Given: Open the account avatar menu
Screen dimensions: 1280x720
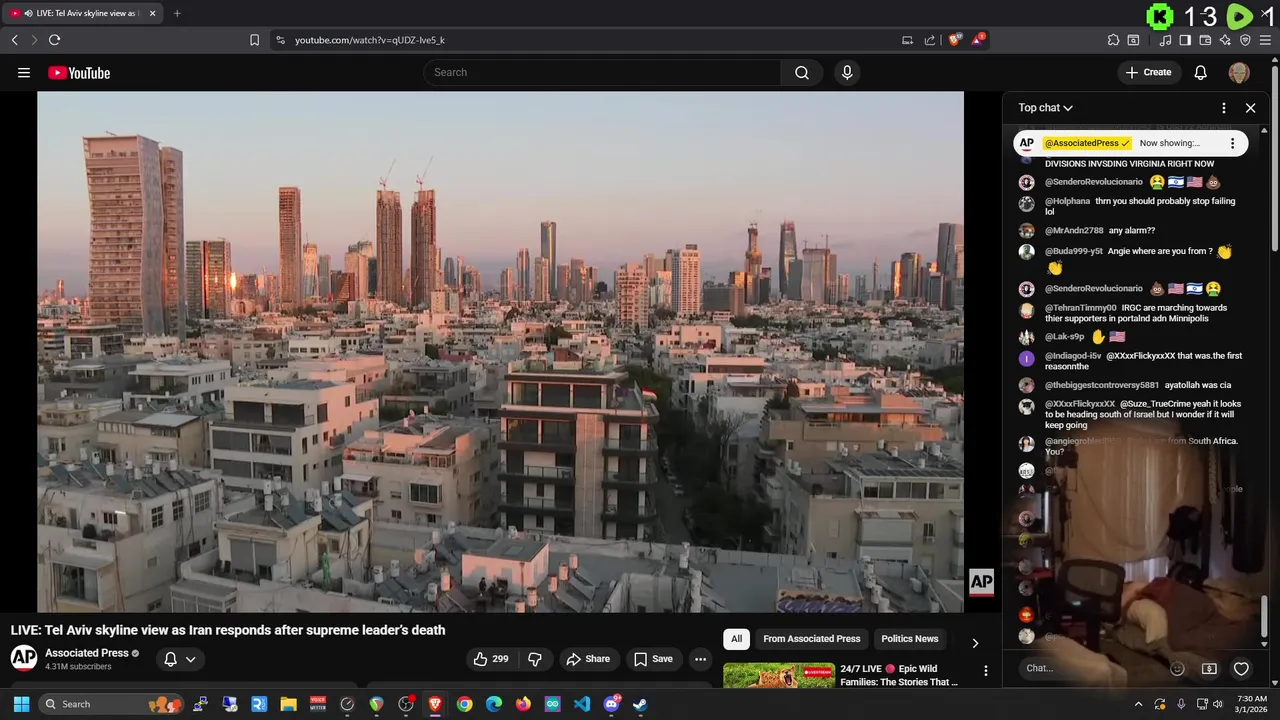Looking at the screenshot, I should coord(1239,72).
